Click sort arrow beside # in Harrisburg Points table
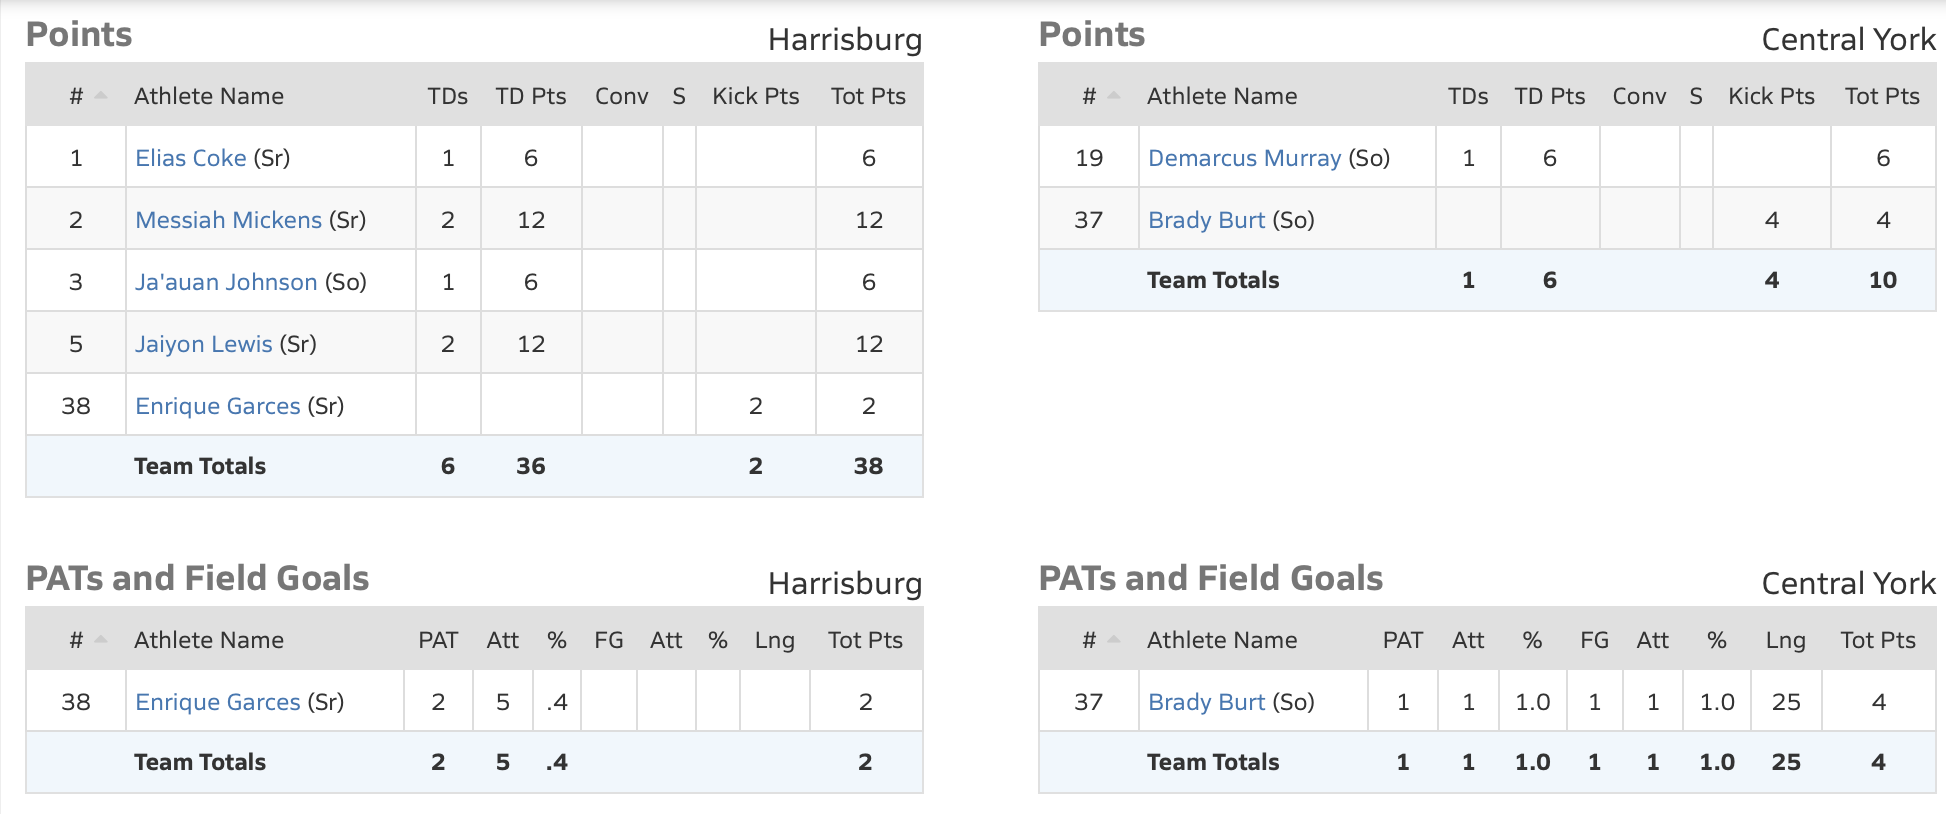The width and height of the screenshot is (1946, 814). coord(100,96)
